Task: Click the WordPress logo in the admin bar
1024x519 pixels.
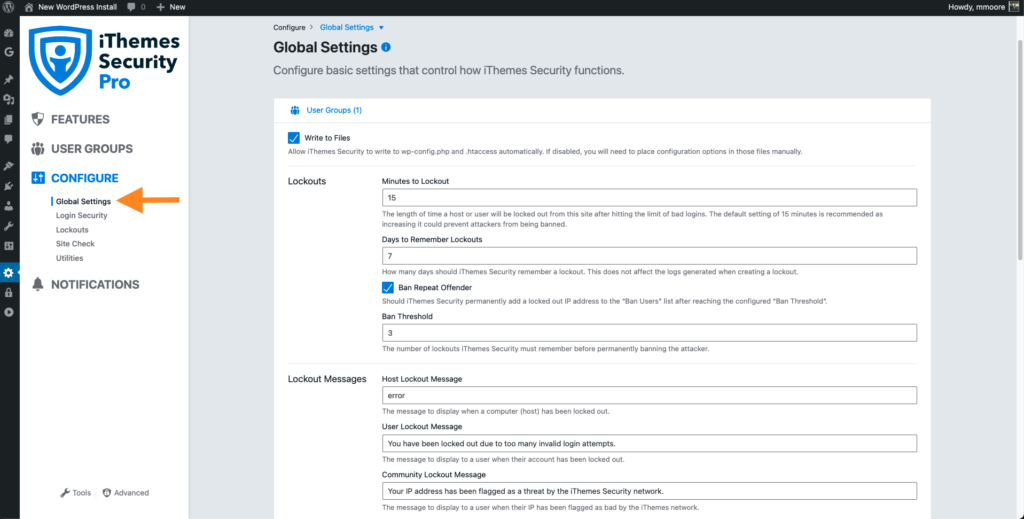Action: pos(8,7)
